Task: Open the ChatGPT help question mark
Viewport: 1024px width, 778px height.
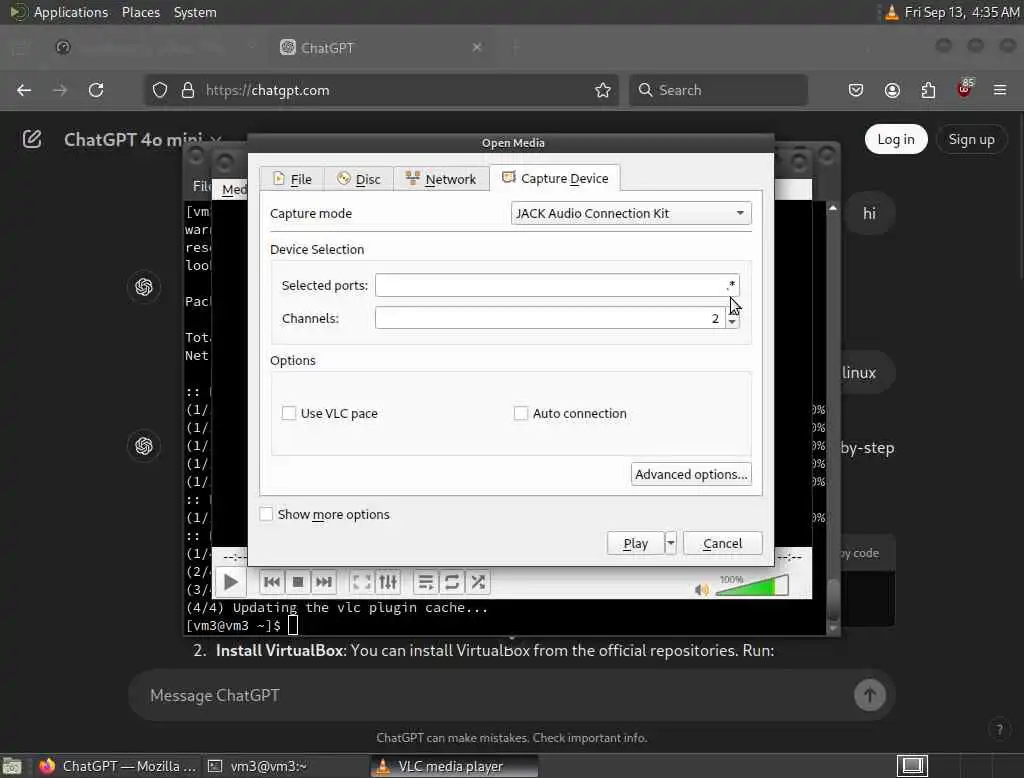Action: click(x=999, y=729)
